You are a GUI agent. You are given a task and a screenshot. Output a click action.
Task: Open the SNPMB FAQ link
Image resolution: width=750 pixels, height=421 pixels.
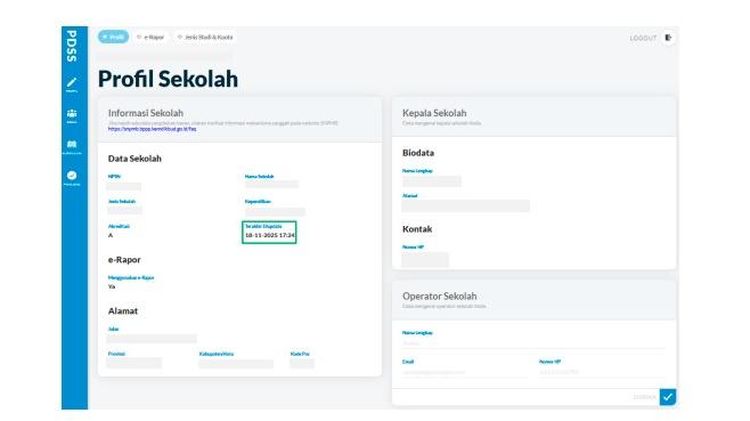point(153,129)
